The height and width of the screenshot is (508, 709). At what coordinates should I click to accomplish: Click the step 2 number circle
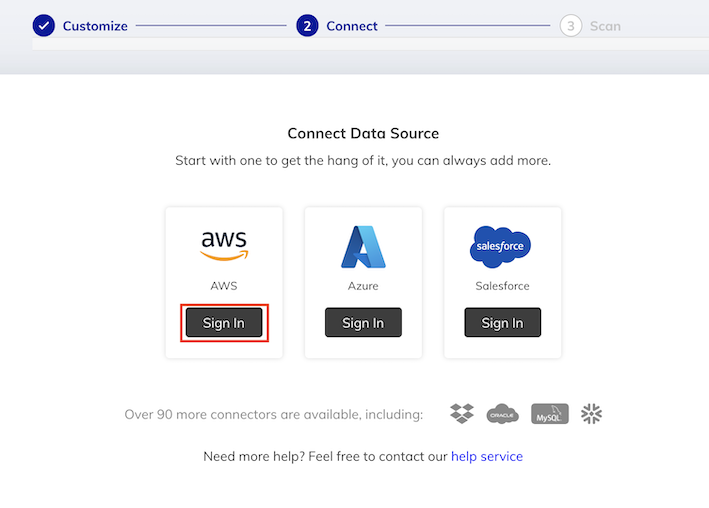[307, 26]
